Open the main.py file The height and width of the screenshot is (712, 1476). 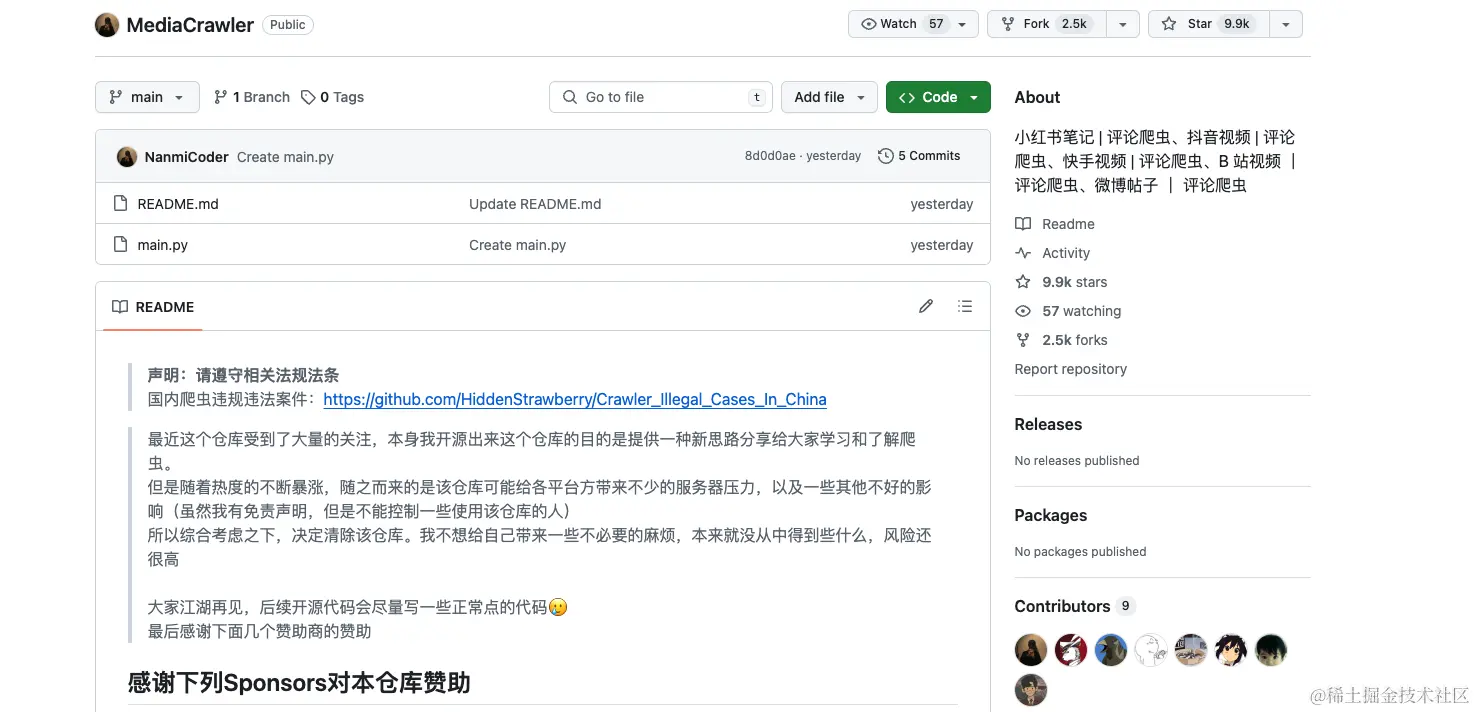pos(163,245)
